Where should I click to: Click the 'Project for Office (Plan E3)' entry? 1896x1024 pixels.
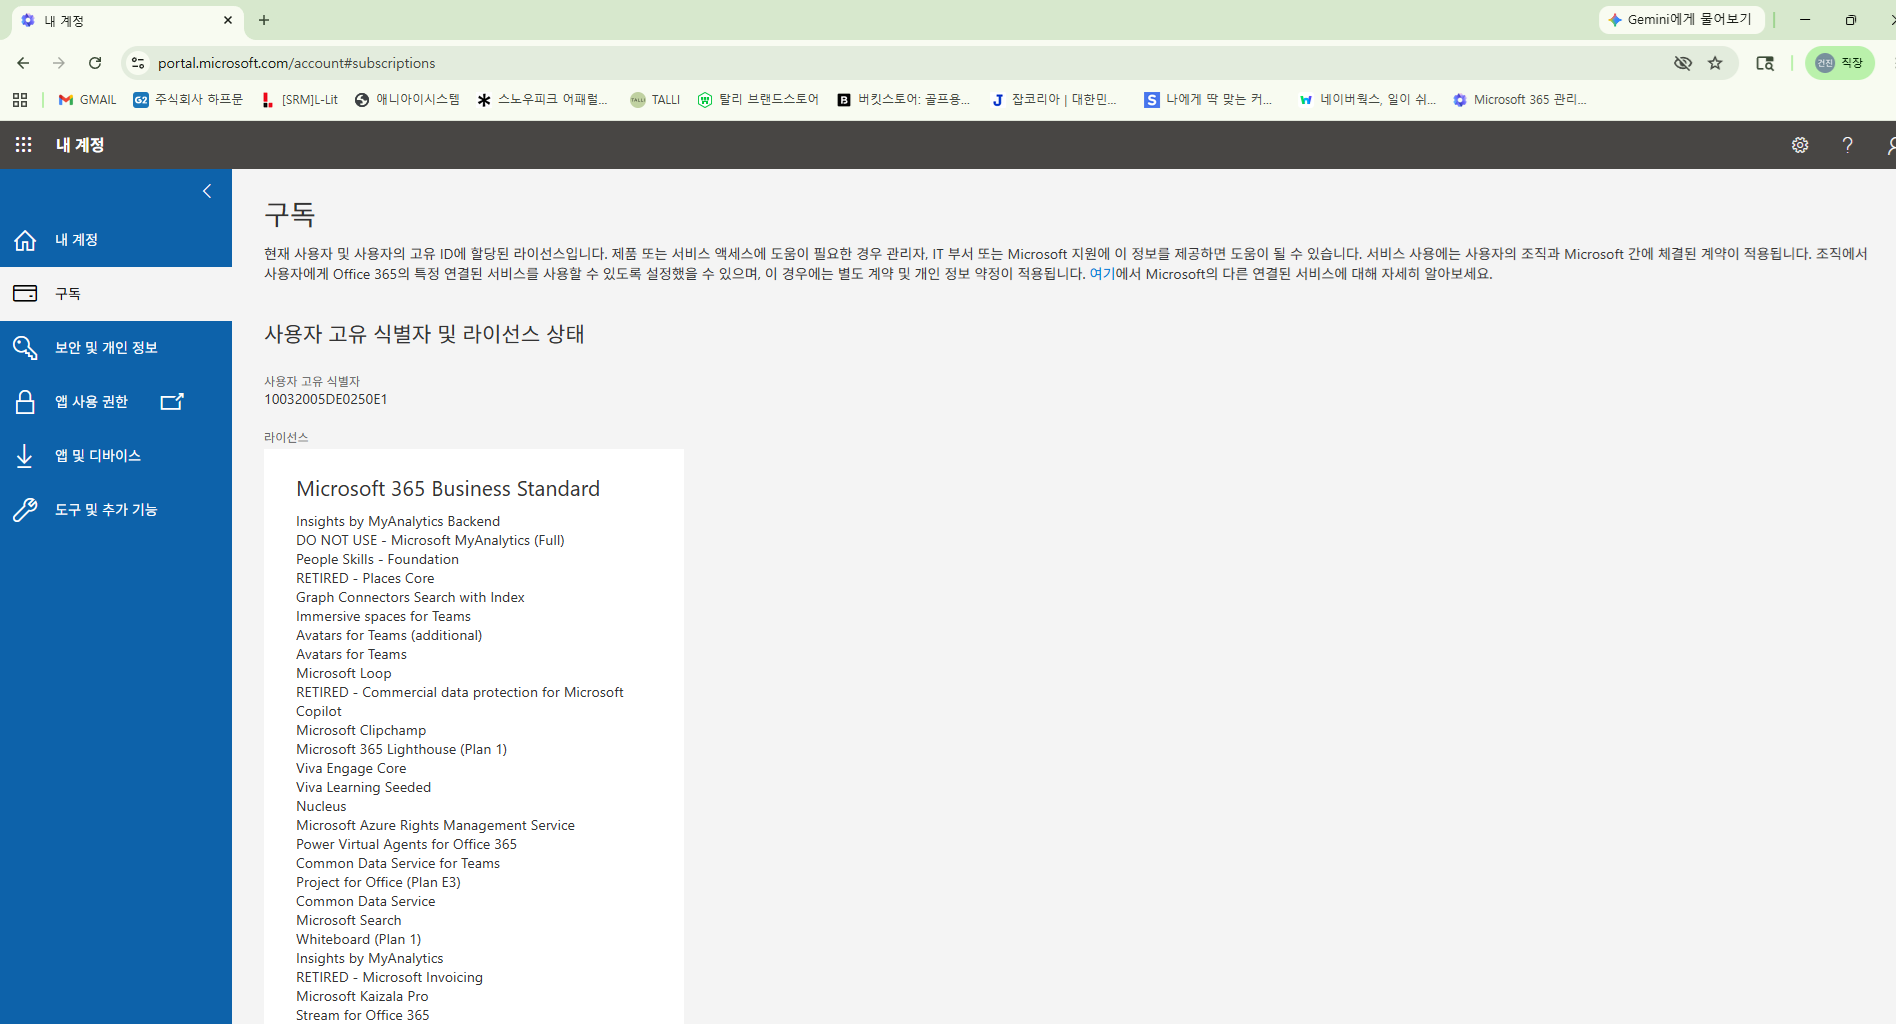click(x=379, y=883)
